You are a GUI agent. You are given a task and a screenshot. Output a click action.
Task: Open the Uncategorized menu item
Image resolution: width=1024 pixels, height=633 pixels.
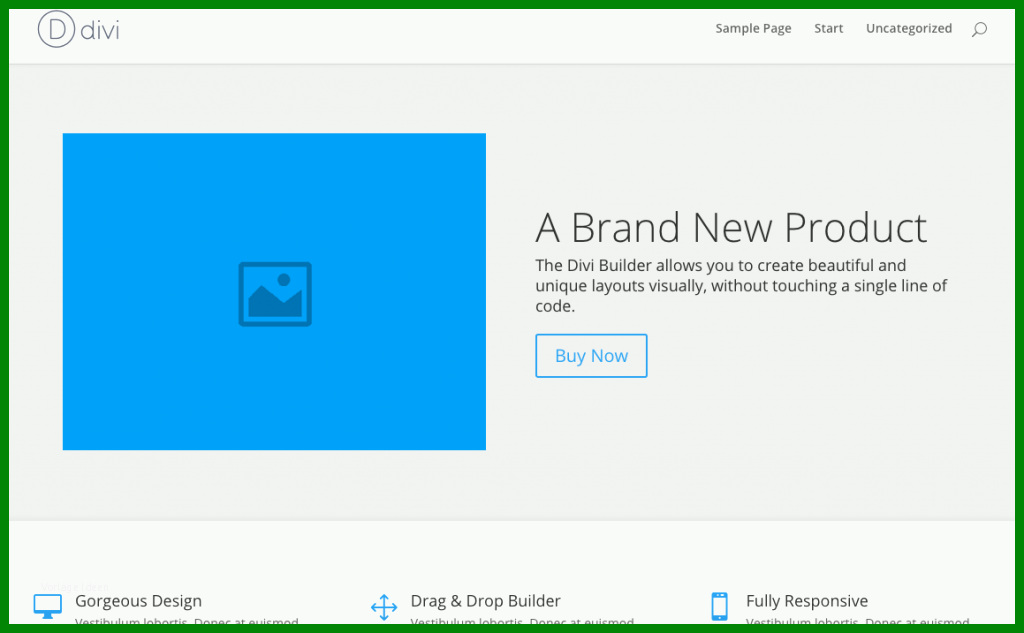[x=909, y=29]
